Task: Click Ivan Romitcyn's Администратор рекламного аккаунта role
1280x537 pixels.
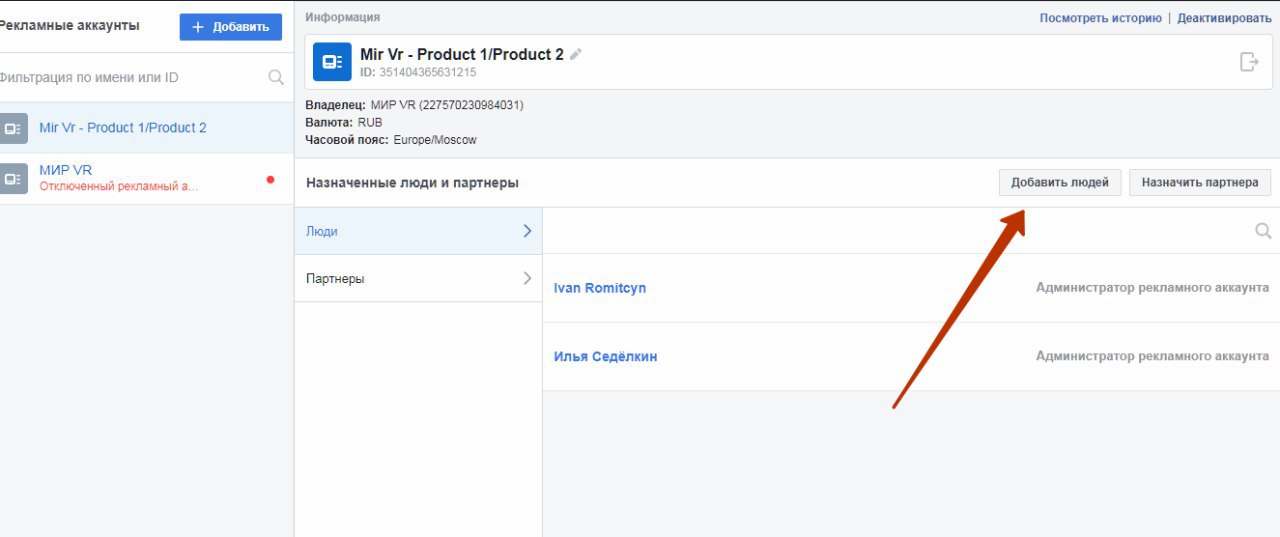Action: 1152,288
